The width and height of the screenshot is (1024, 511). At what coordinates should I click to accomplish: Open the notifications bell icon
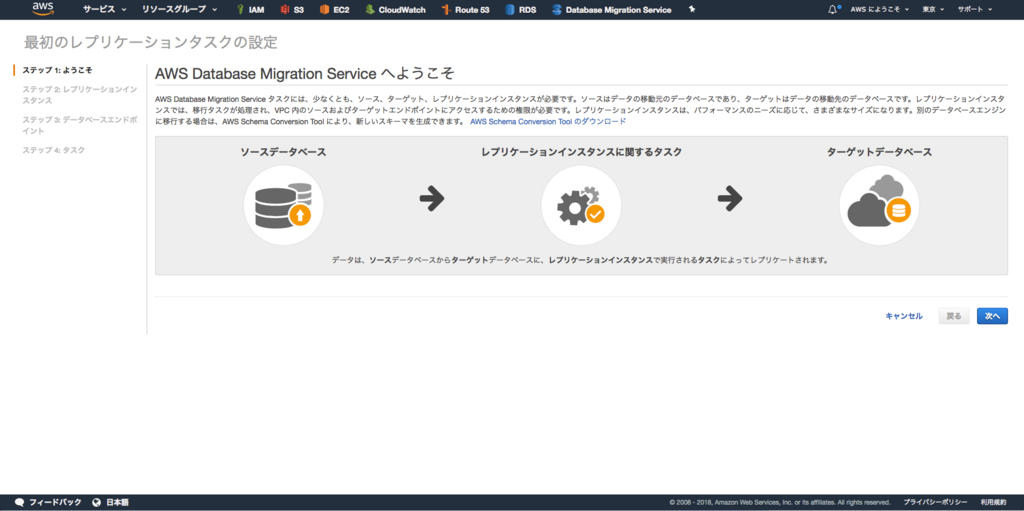pos(833,10)
